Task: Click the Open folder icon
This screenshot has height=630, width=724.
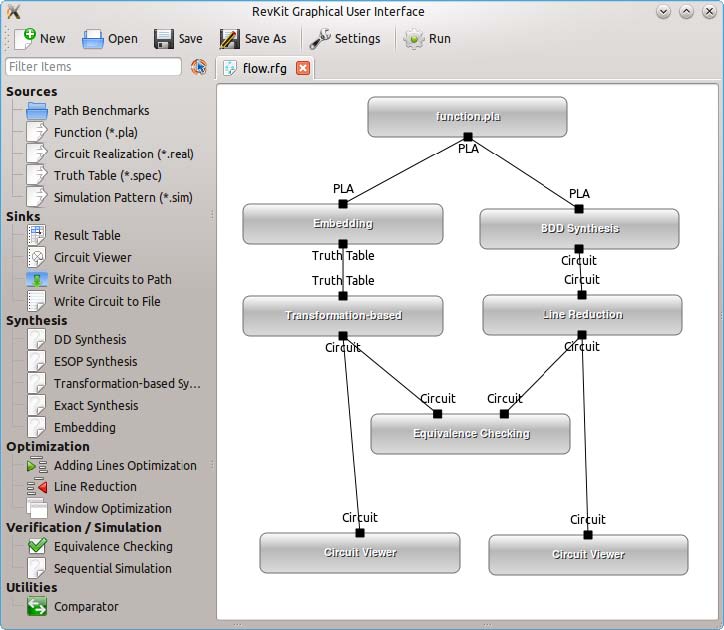Action: [93, 39]
